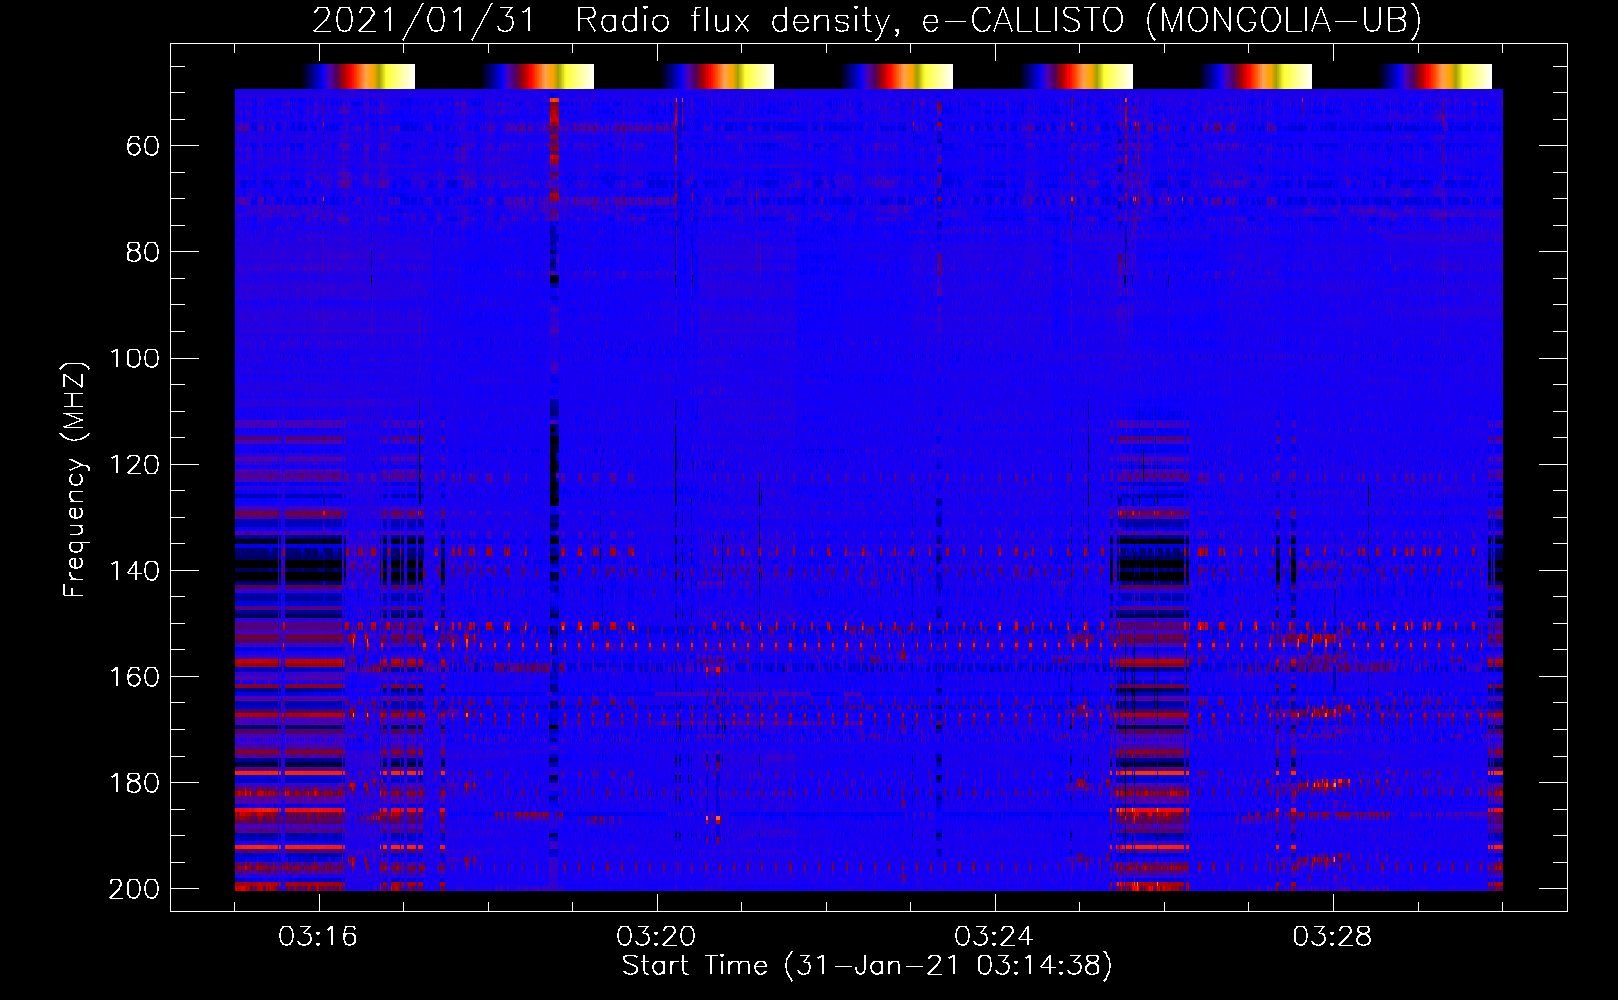Screen dimensions: 1618x1000
Task: Click the 'Start Time (31-Jan-21 03:14:38)' label
Action: pos(867,965)
